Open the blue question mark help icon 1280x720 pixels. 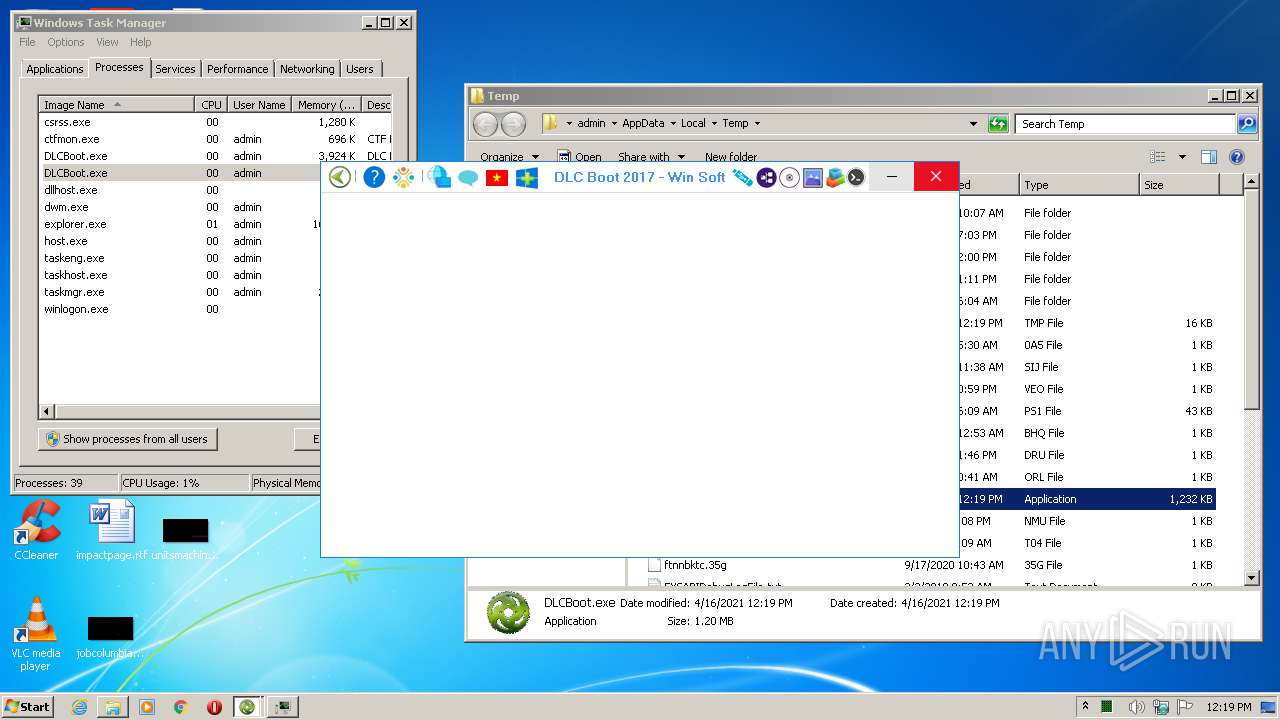pos(374,177)
